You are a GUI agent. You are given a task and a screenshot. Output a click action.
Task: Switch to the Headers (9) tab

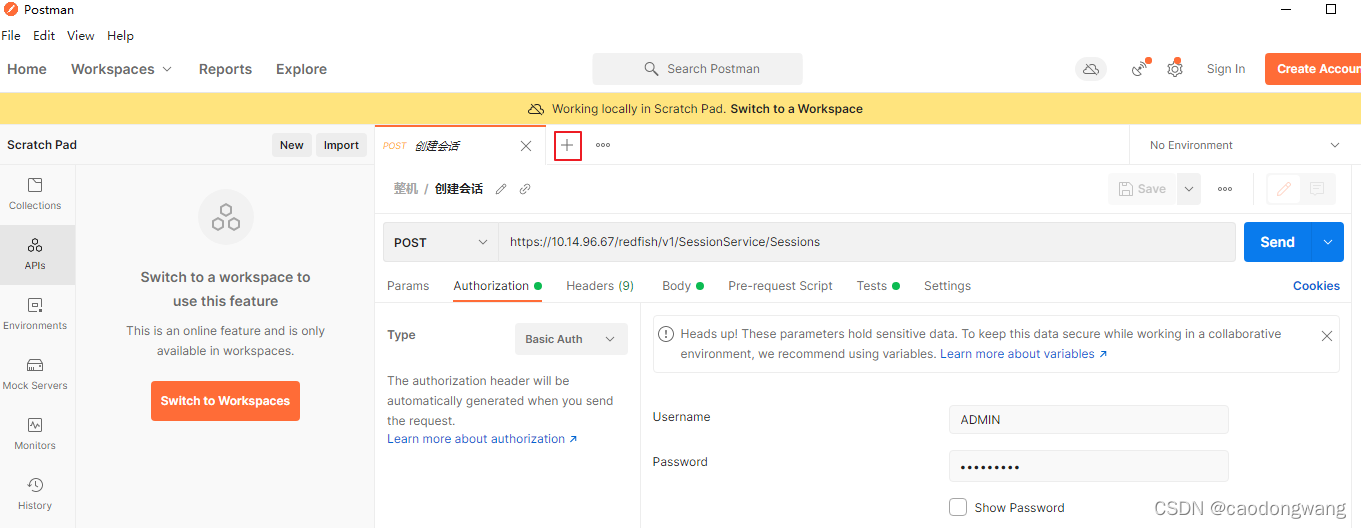click(x=600, y=285)
